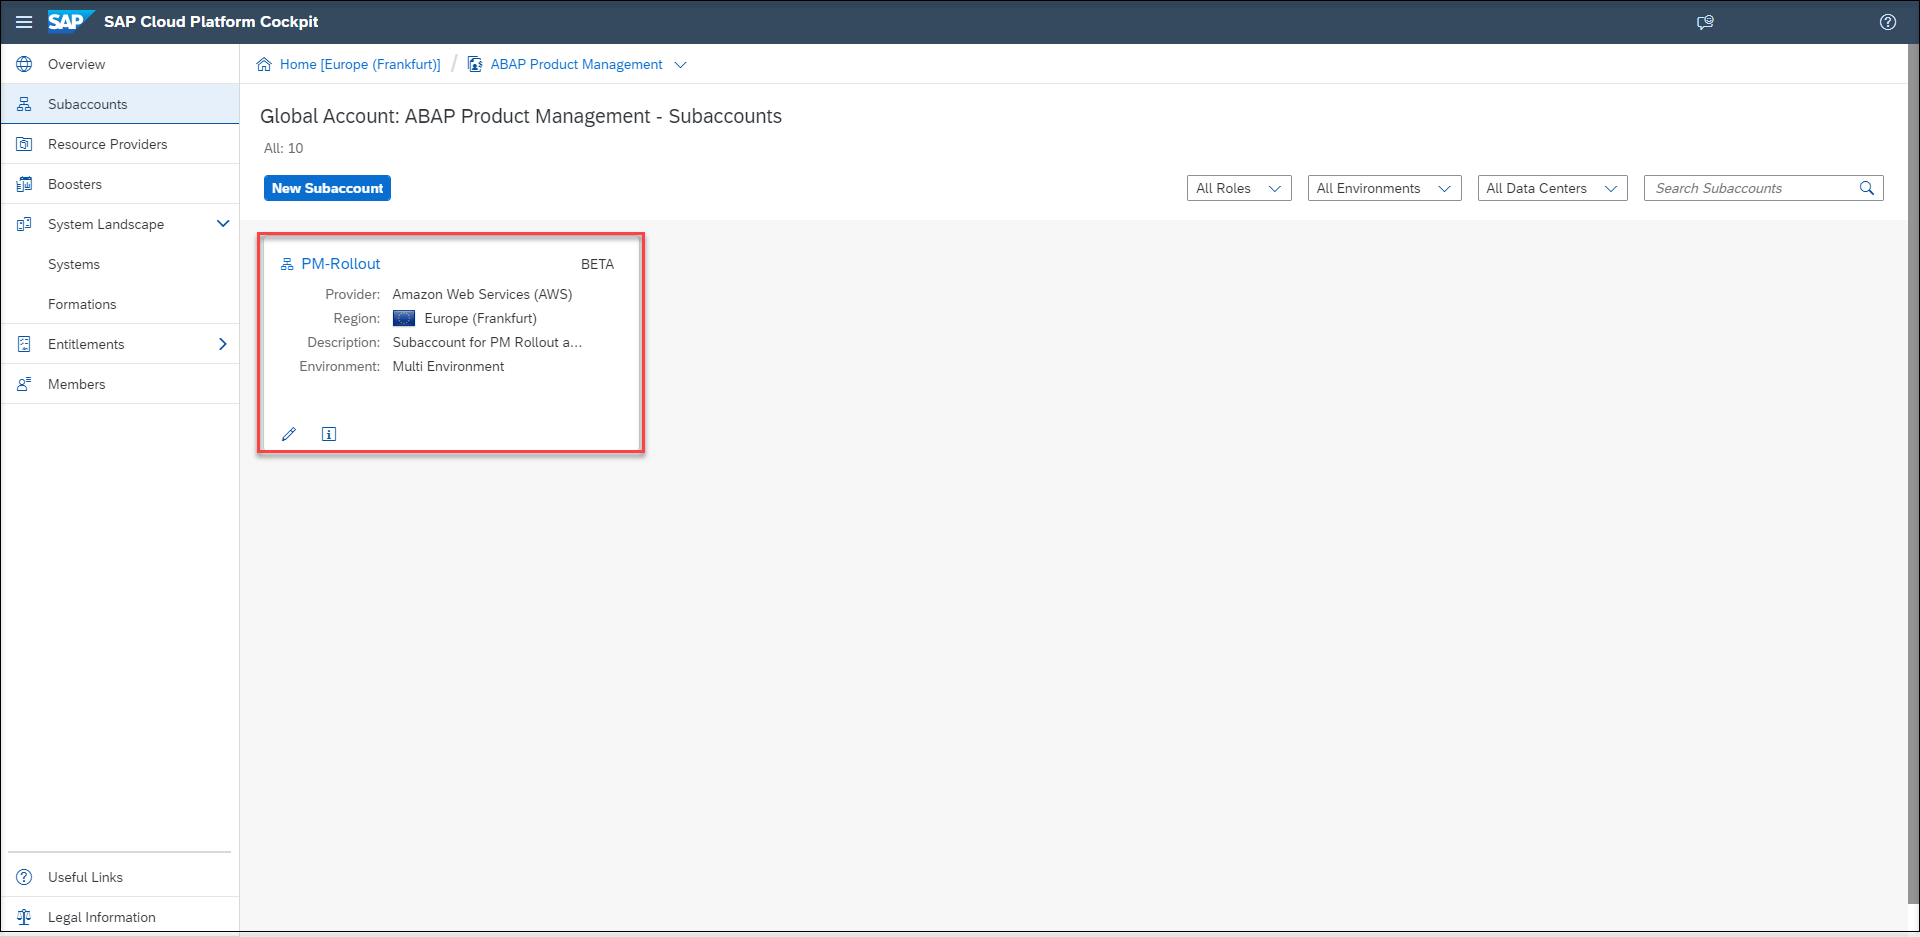Click the 'Subaccount for PM Rollout a…' description
The image size is (1920, 937).
point(487,342)
